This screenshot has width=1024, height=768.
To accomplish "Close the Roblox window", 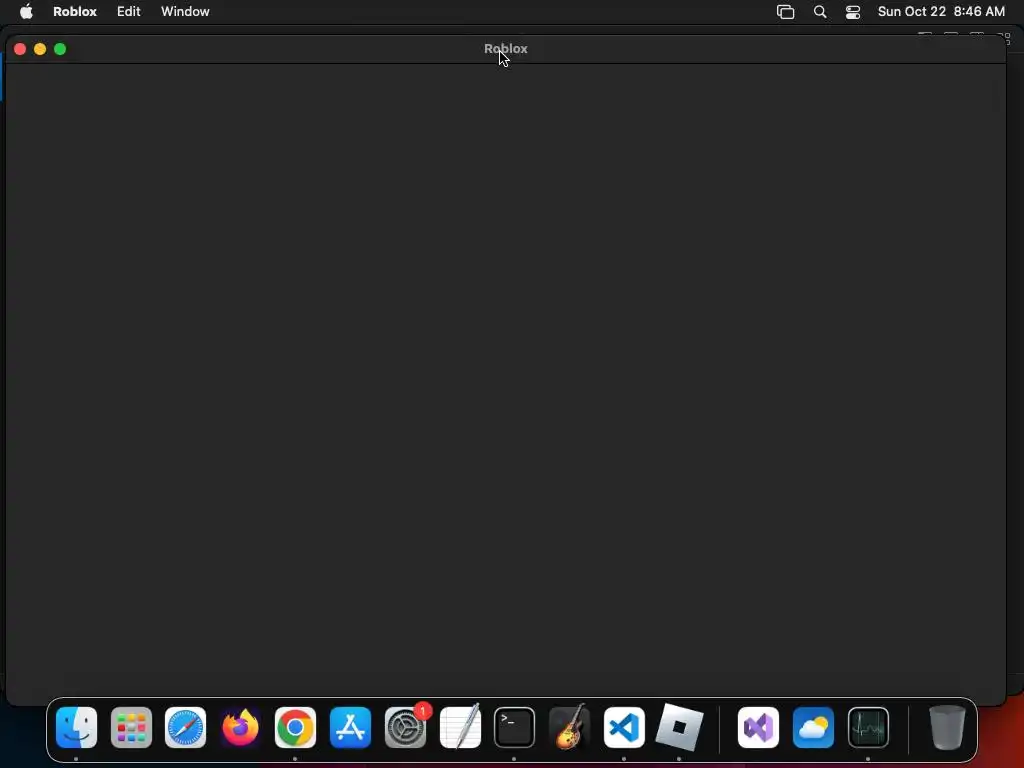I will point(20,49).
